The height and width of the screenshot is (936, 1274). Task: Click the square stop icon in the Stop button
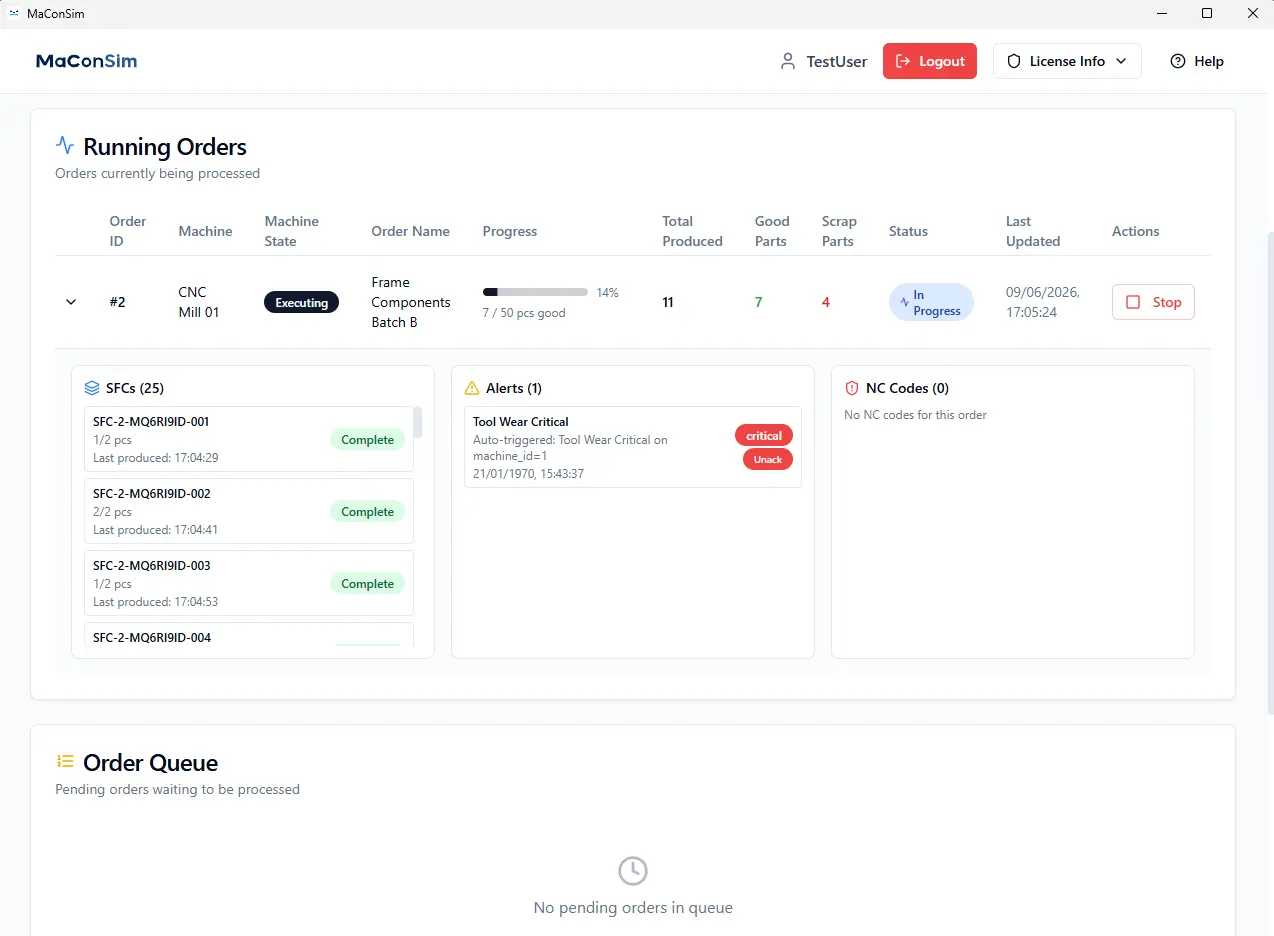[1133, 302]
